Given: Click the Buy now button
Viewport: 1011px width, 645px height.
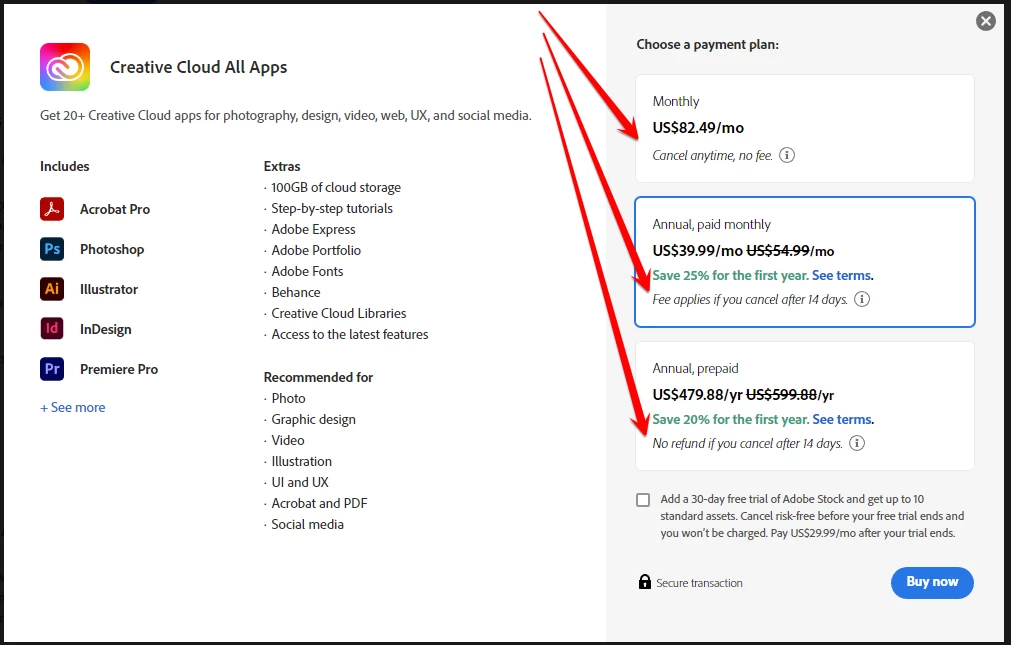Looking at the screenshot, I should 932,582.
